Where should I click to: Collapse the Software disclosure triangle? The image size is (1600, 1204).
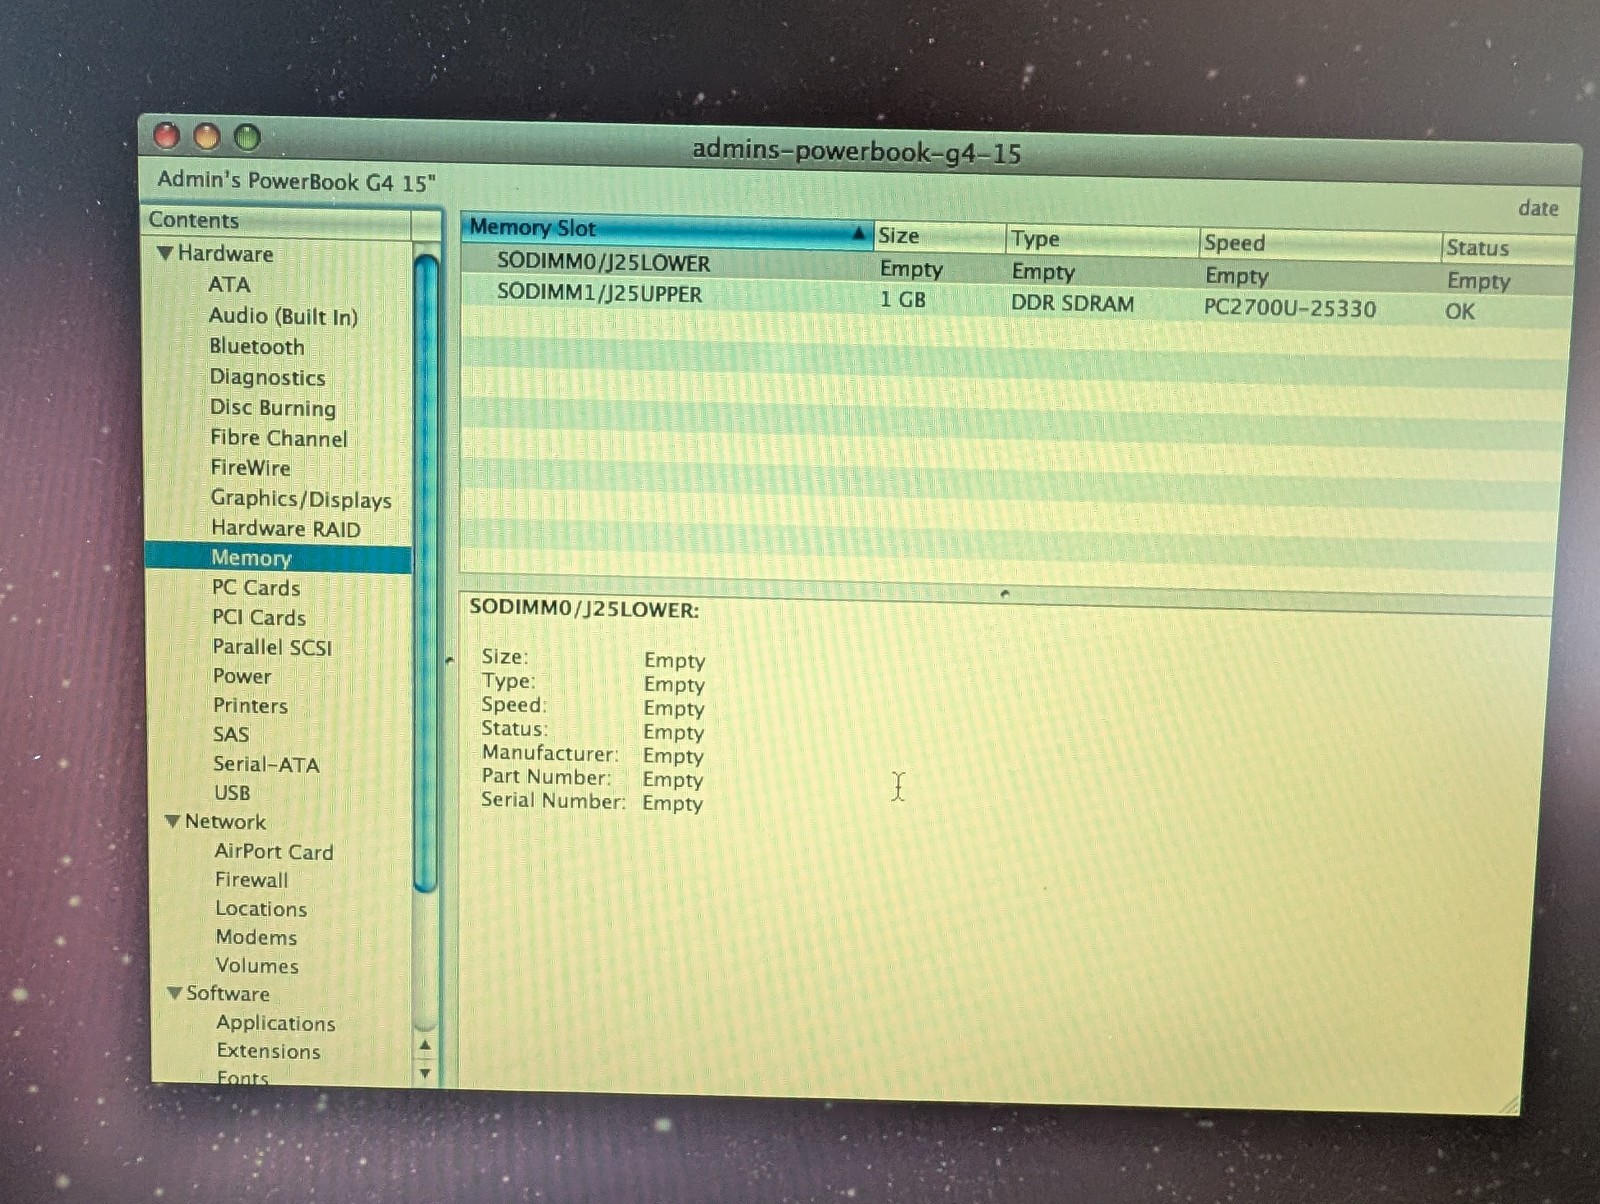(x=175, y=993)
